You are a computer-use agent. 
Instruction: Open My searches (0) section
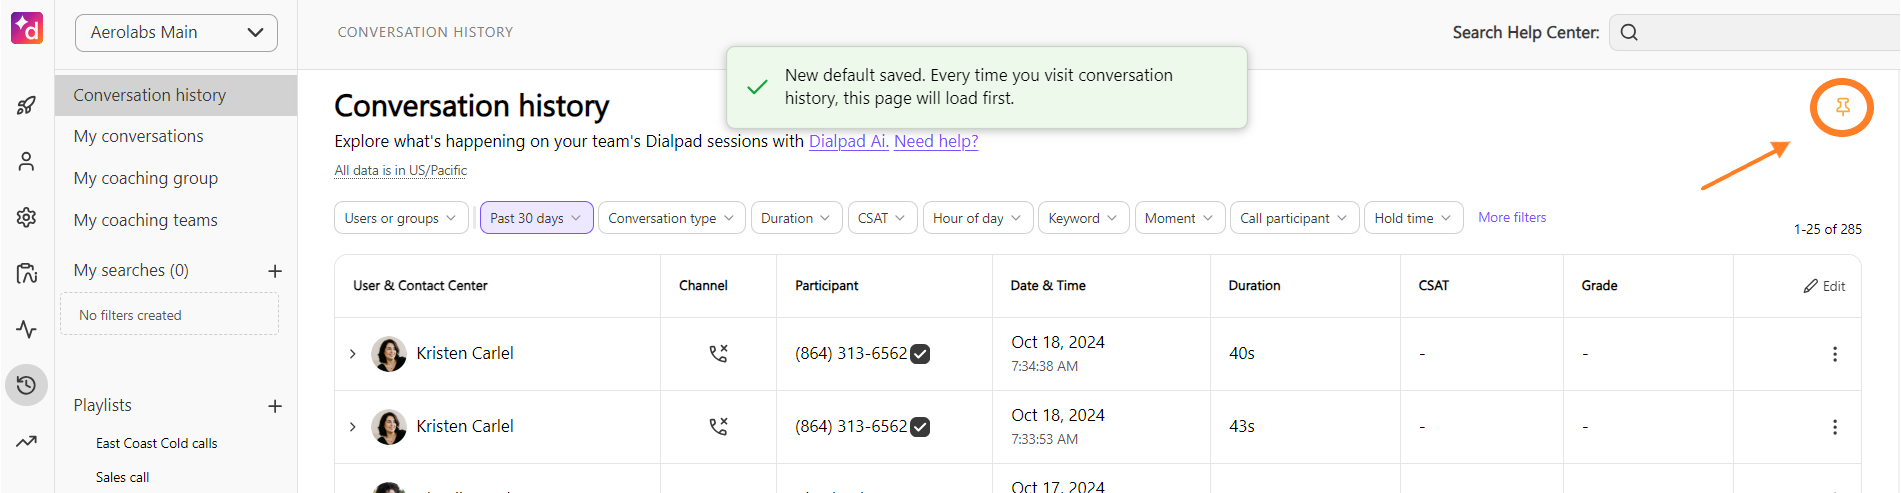(x=131, y=270)
